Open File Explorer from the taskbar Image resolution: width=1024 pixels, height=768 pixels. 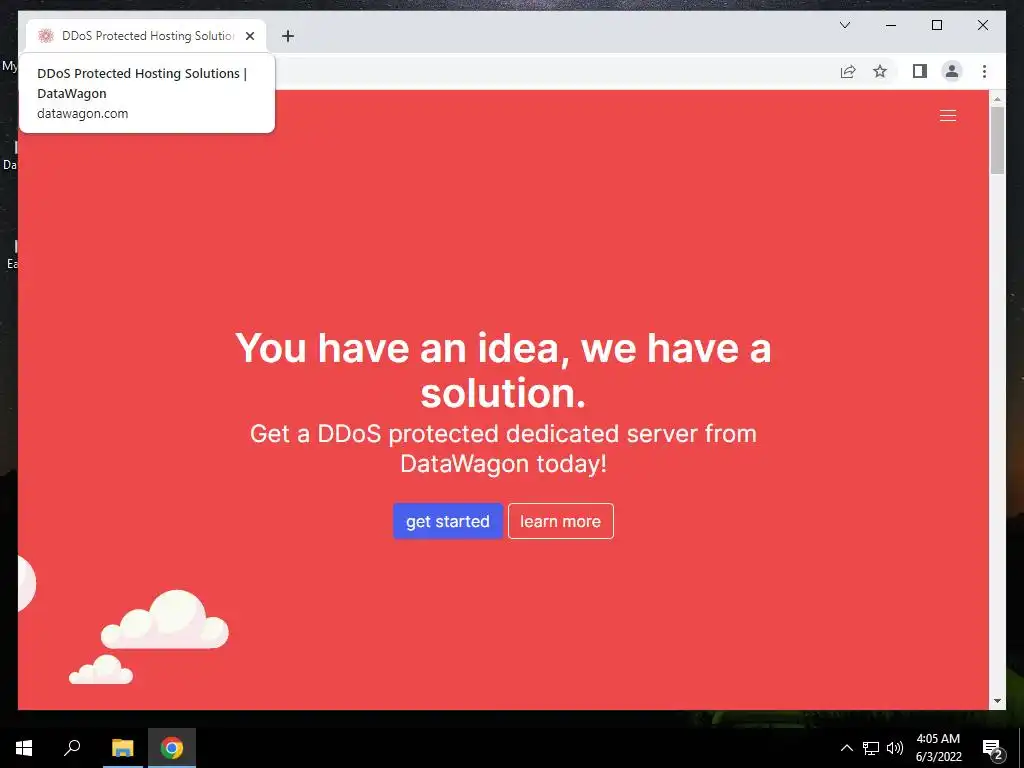[x=122, y=748]
